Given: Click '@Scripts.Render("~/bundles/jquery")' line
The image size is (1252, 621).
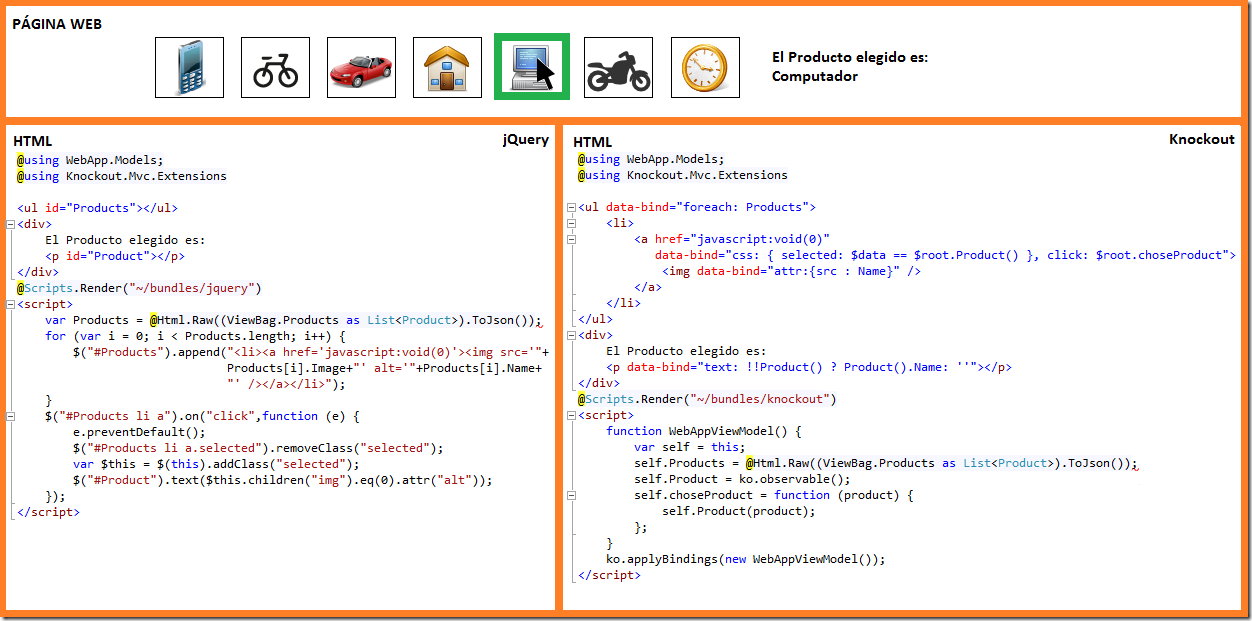Looking at the screenshot, I should coord(139,288).
